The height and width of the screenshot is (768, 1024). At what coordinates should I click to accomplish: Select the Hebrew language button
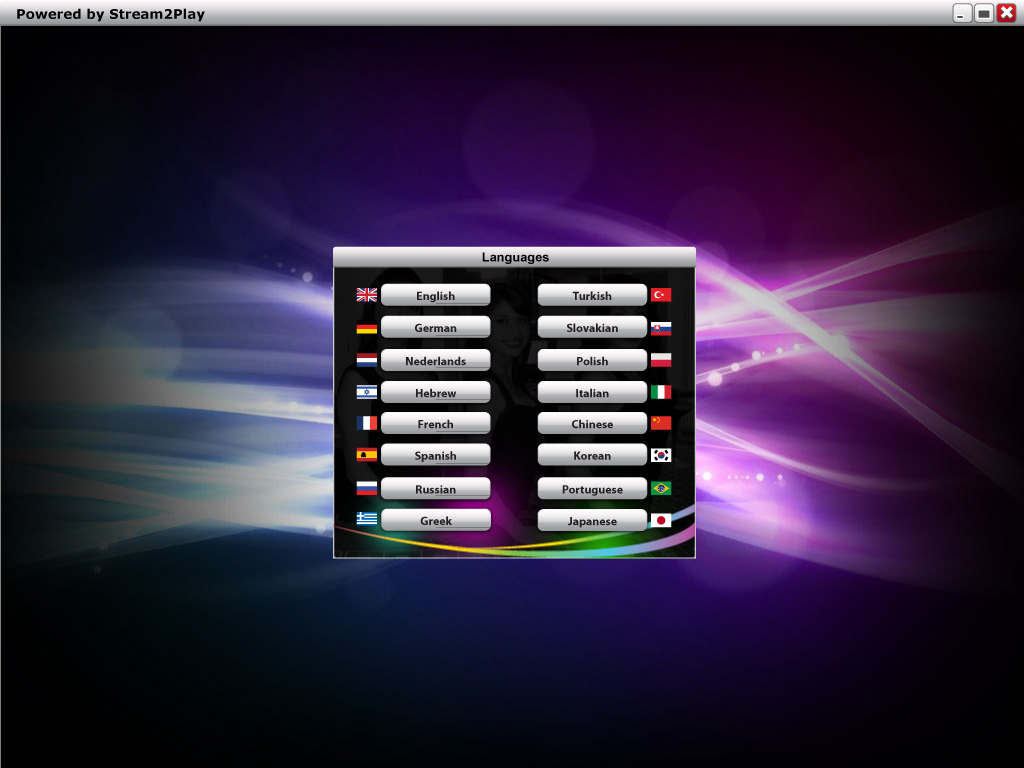click(436, 392)
